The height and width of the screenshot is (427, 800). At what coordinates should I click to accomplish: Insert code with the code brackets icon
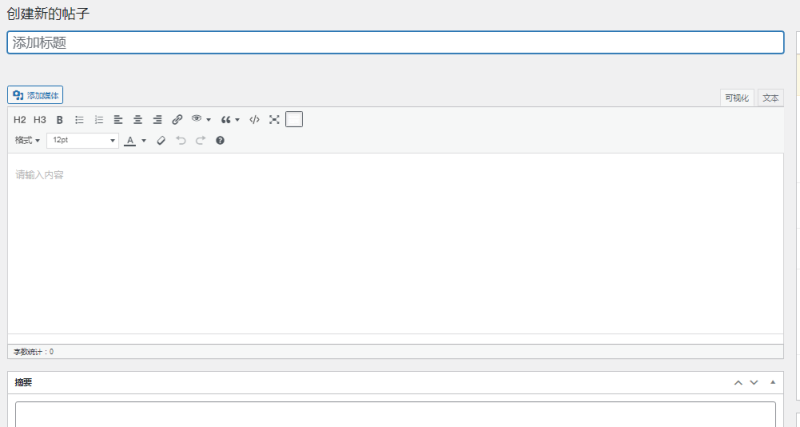254,120
